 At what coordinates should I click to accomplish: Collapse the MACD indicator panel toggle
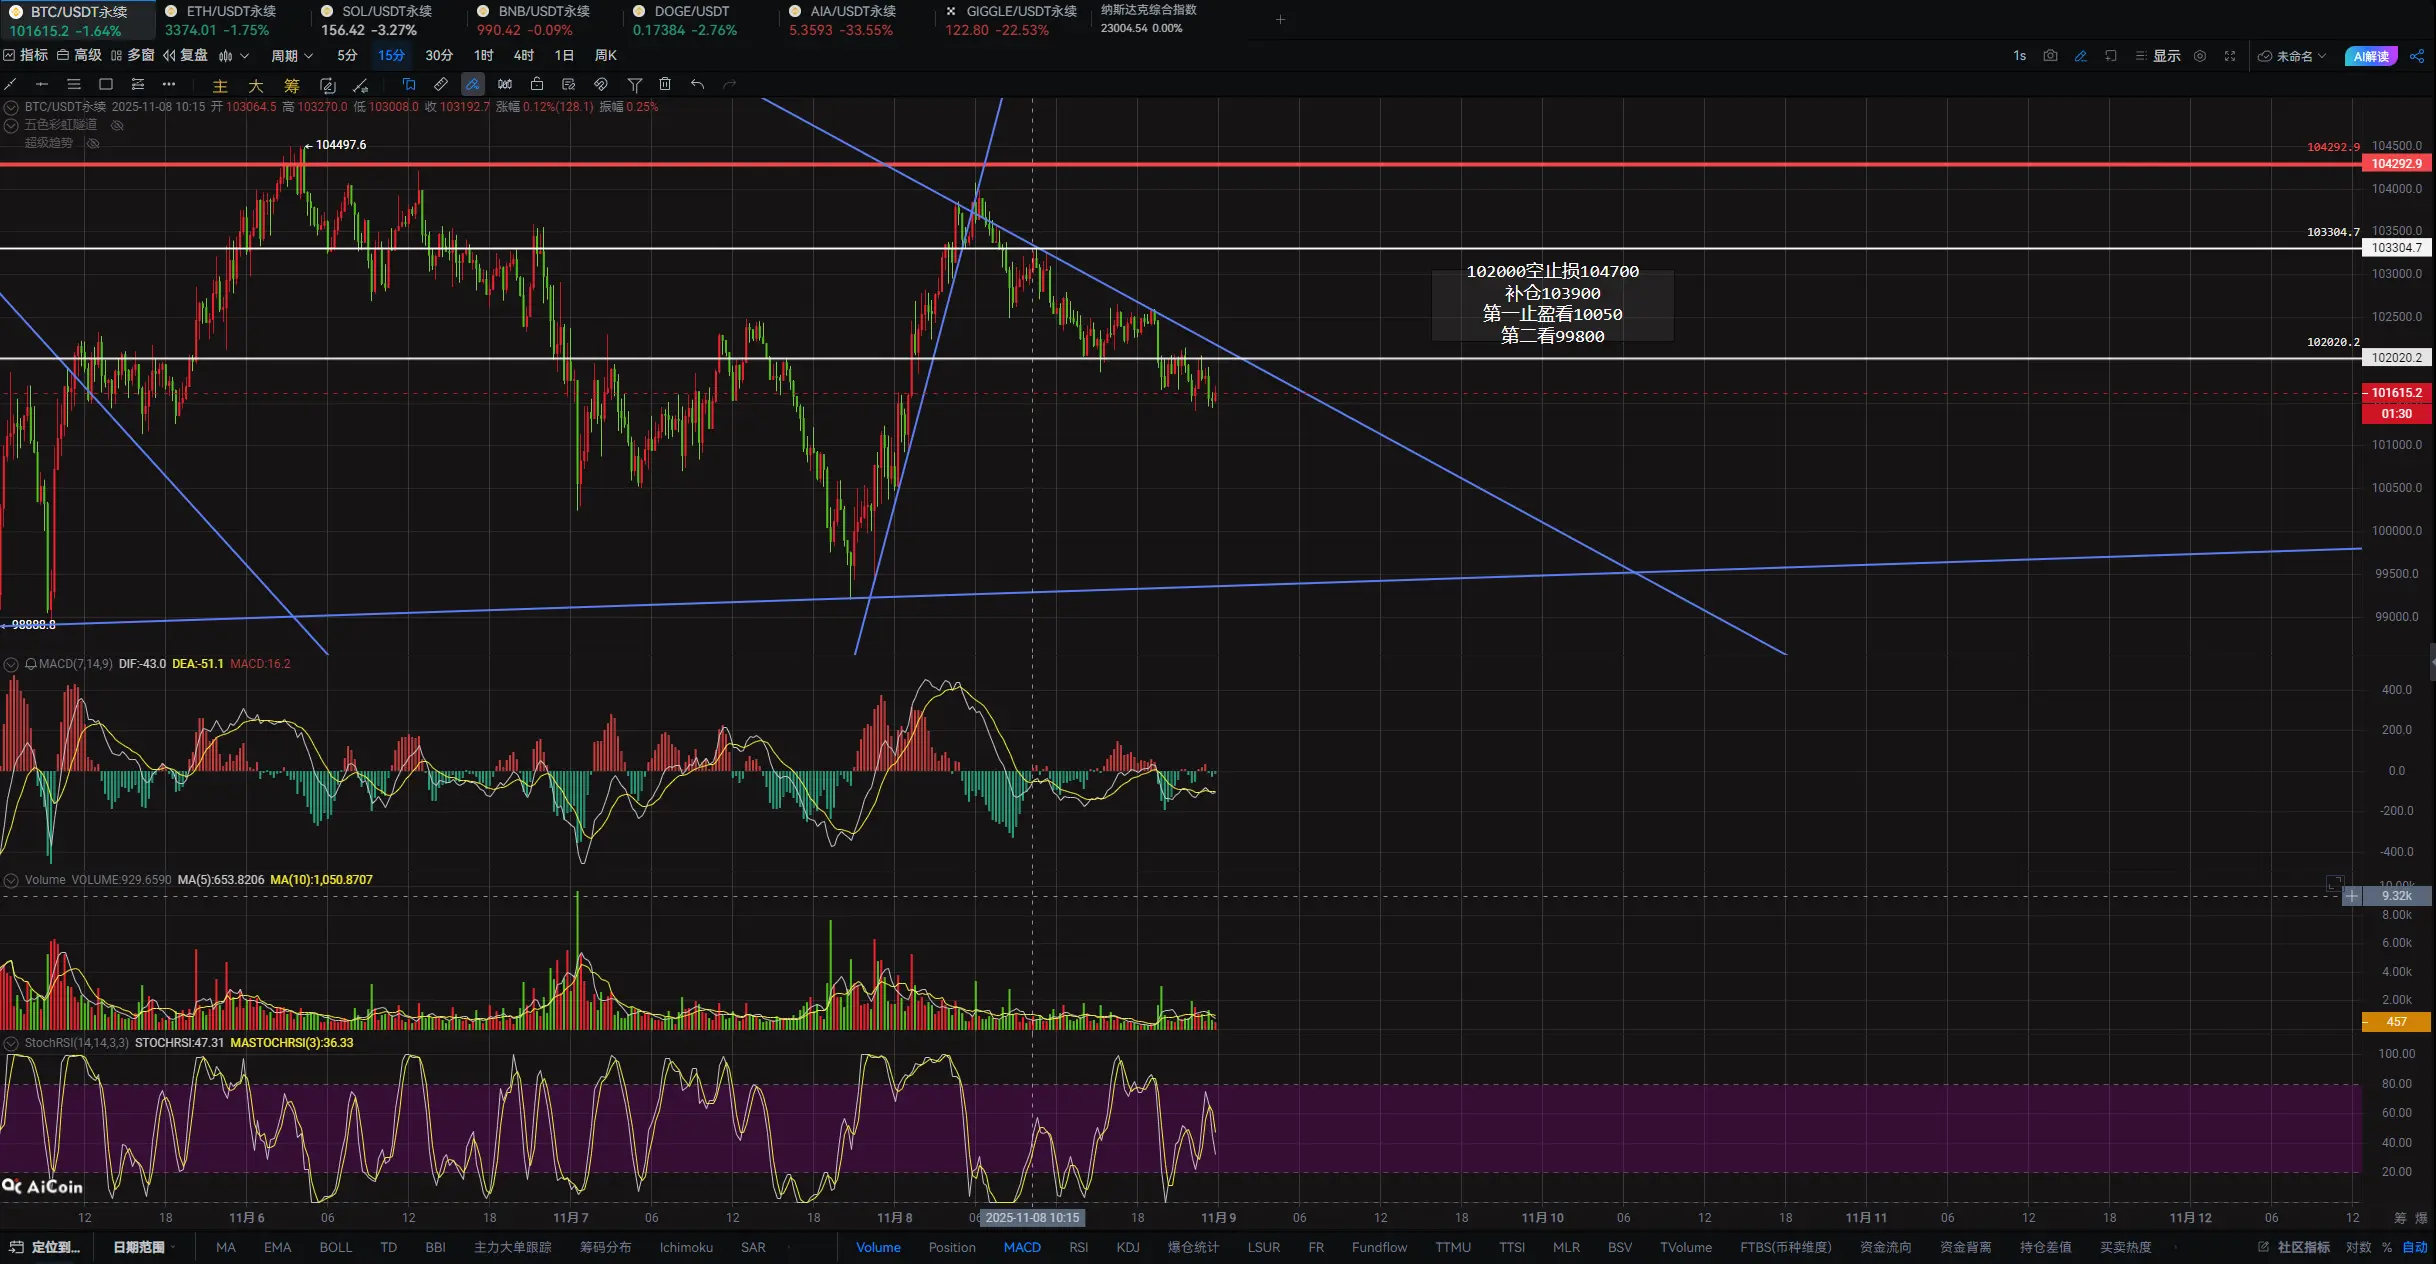pos(11,664)
